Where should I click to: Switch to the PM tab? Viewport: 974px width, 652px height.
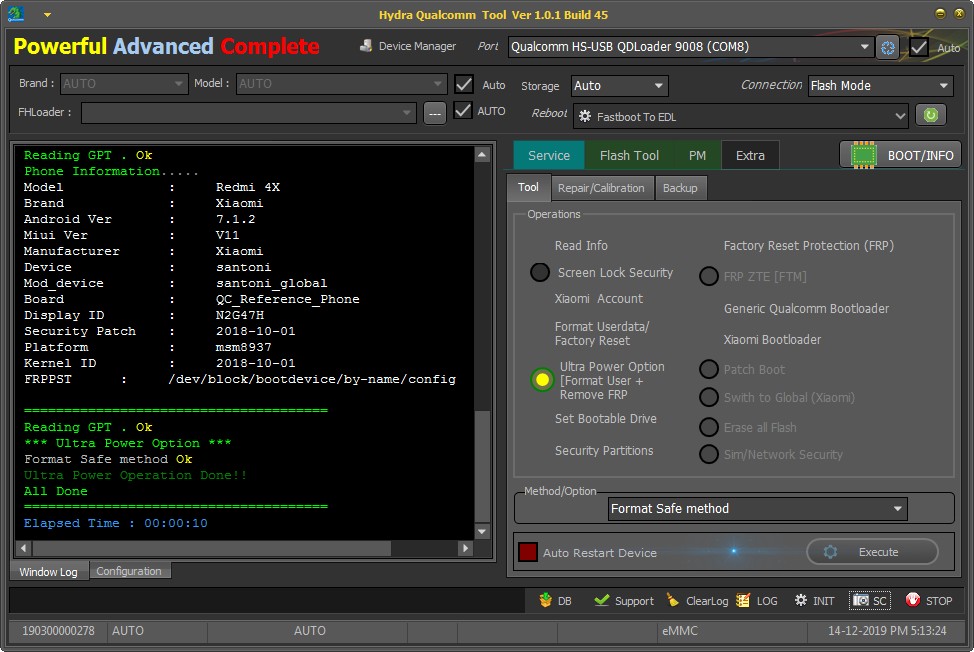click(x=697, y=155)
